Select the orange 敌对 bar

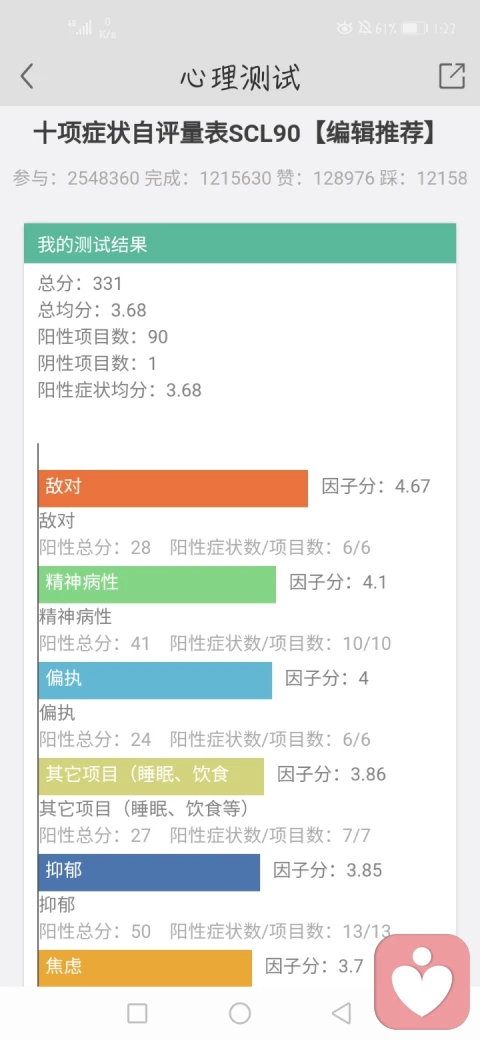[x=173, y=488]
